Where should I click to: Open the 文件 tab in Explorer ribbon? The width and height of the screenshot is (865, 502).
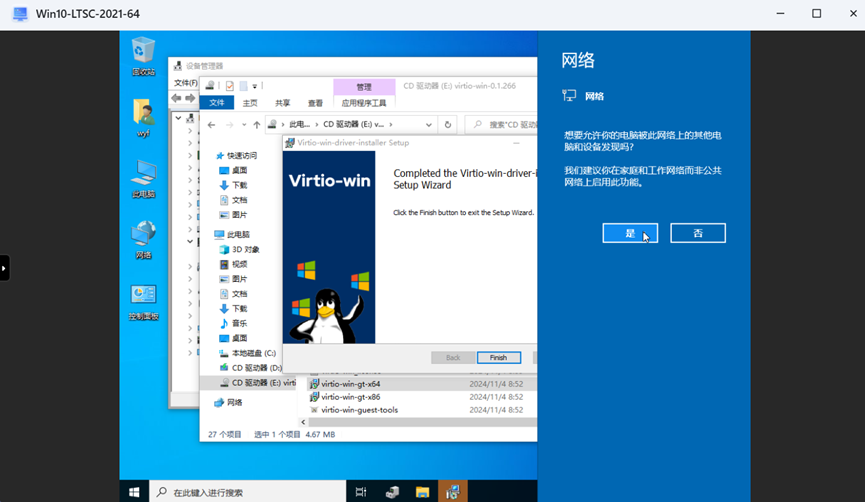coord(217,103)
